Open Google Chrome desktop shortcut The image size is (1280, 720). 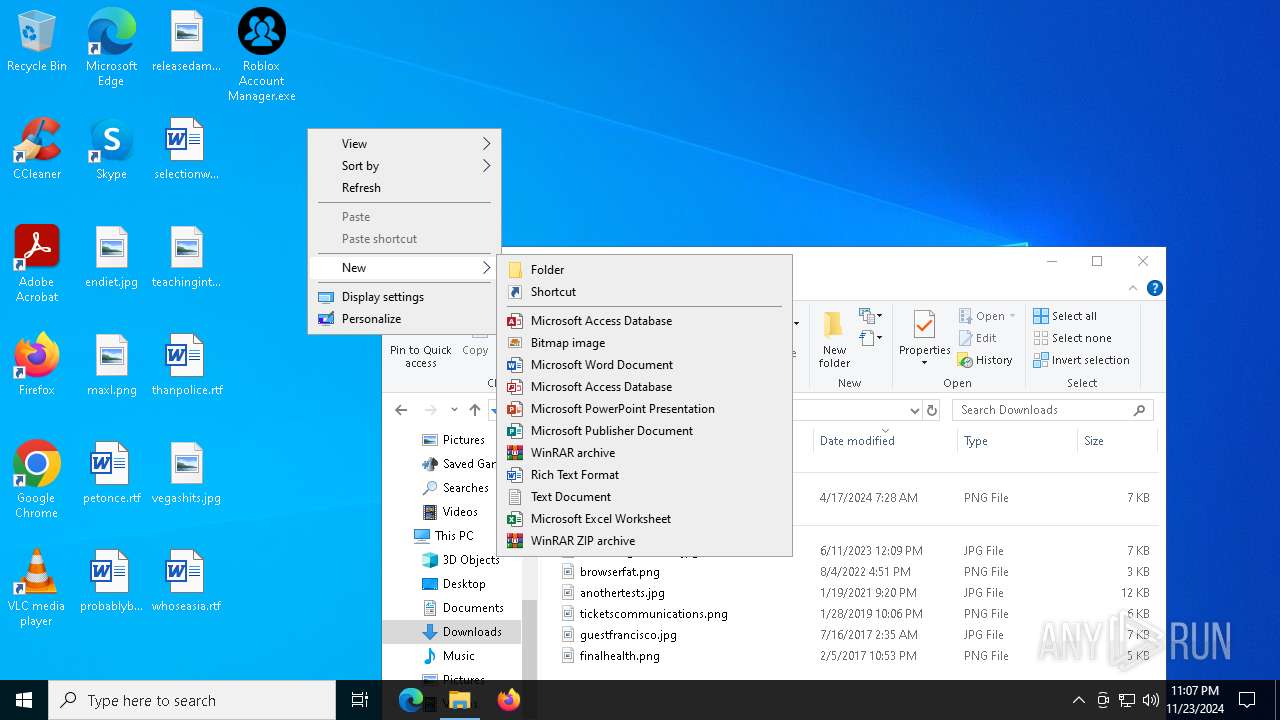[37, 480]
